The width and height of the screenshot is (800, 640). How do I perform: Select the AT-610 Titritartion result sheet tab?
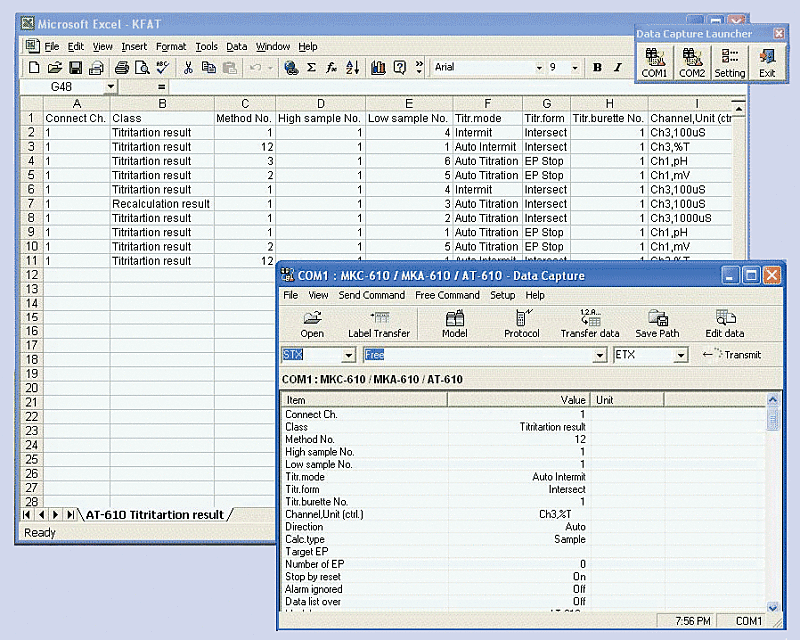coord(154,514)
